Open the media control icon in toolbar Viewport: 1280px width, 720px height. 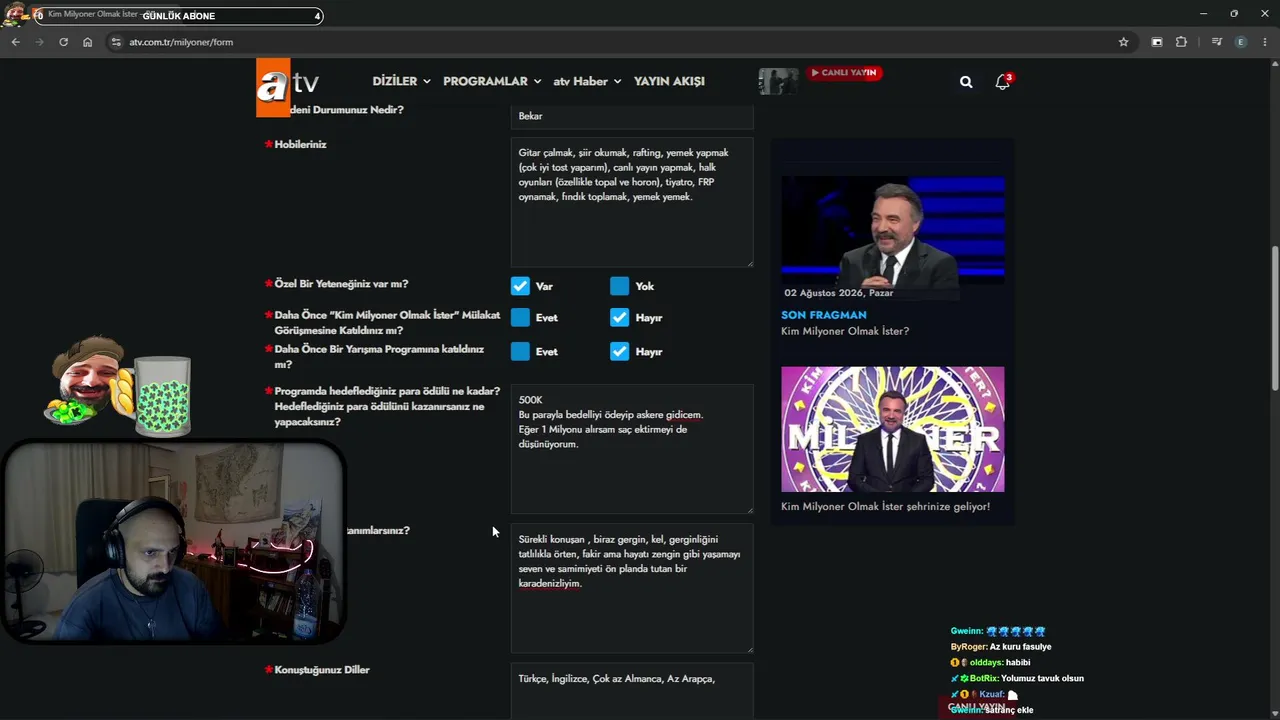pos(1216,42)
